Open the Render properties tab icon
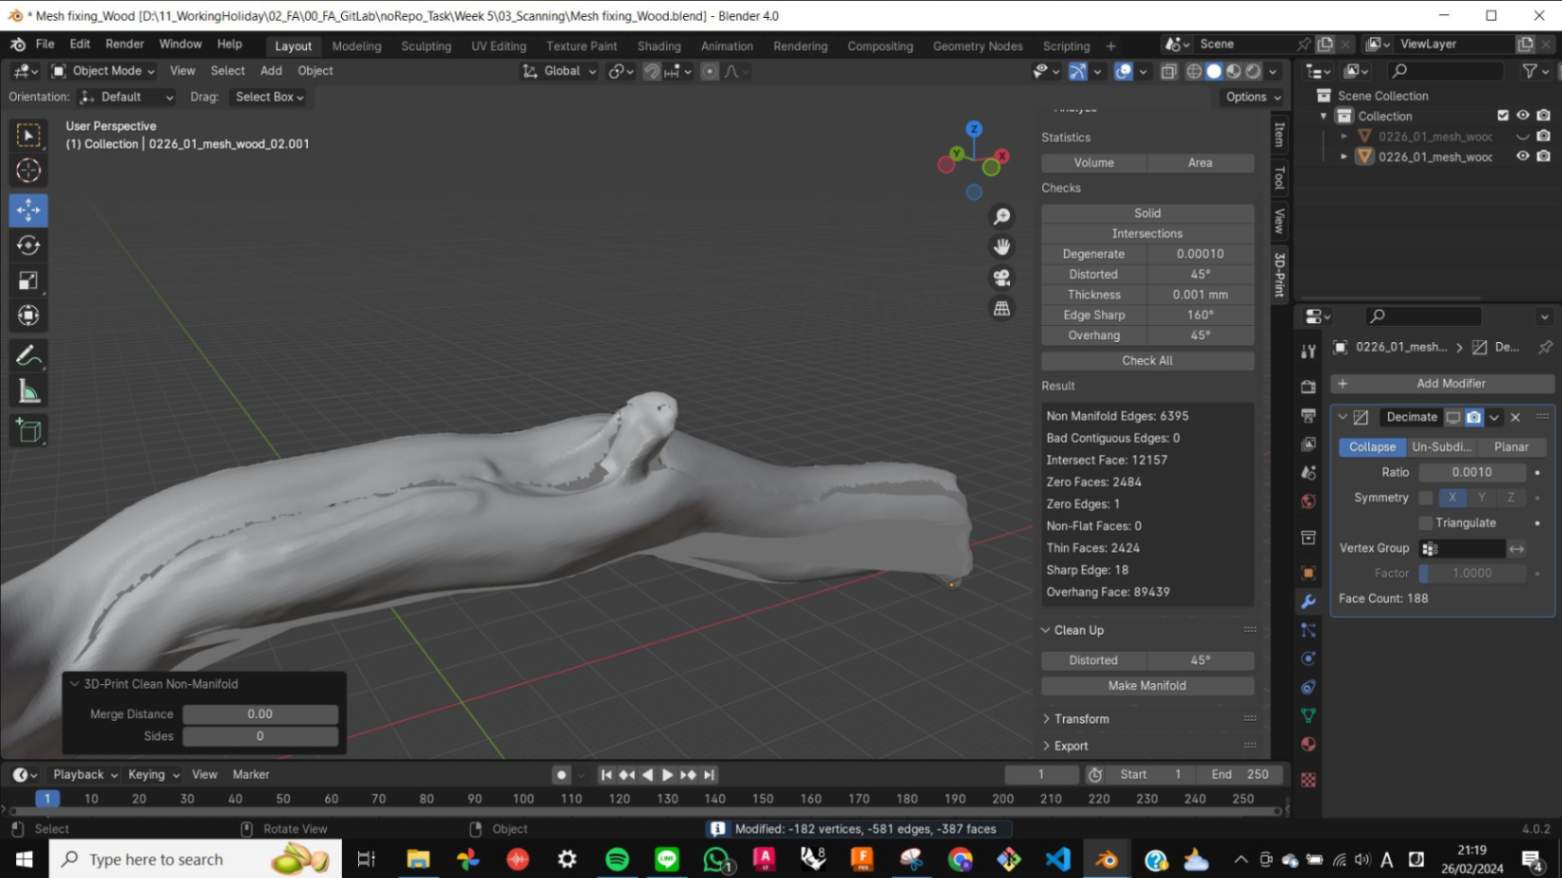1562x878 pixels. [1308, 386]
